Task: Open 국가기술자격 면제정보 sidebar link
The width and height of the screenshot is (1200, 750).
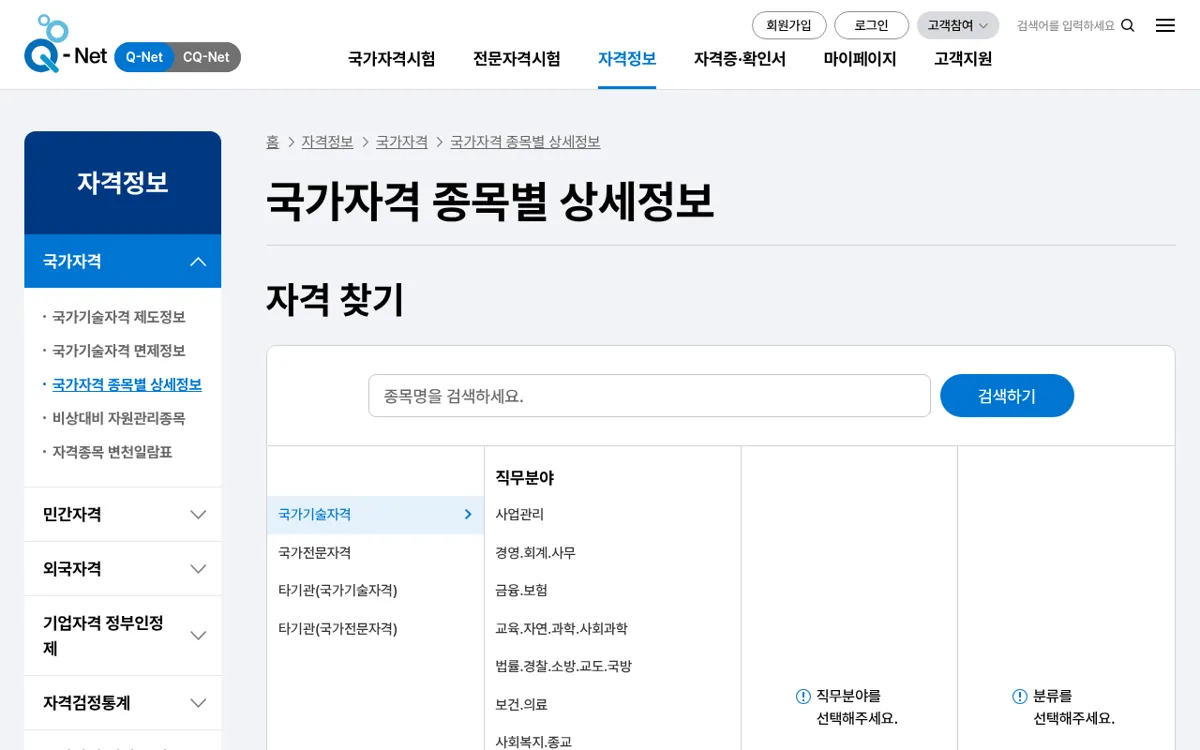Action: click(x=119, y=351)
